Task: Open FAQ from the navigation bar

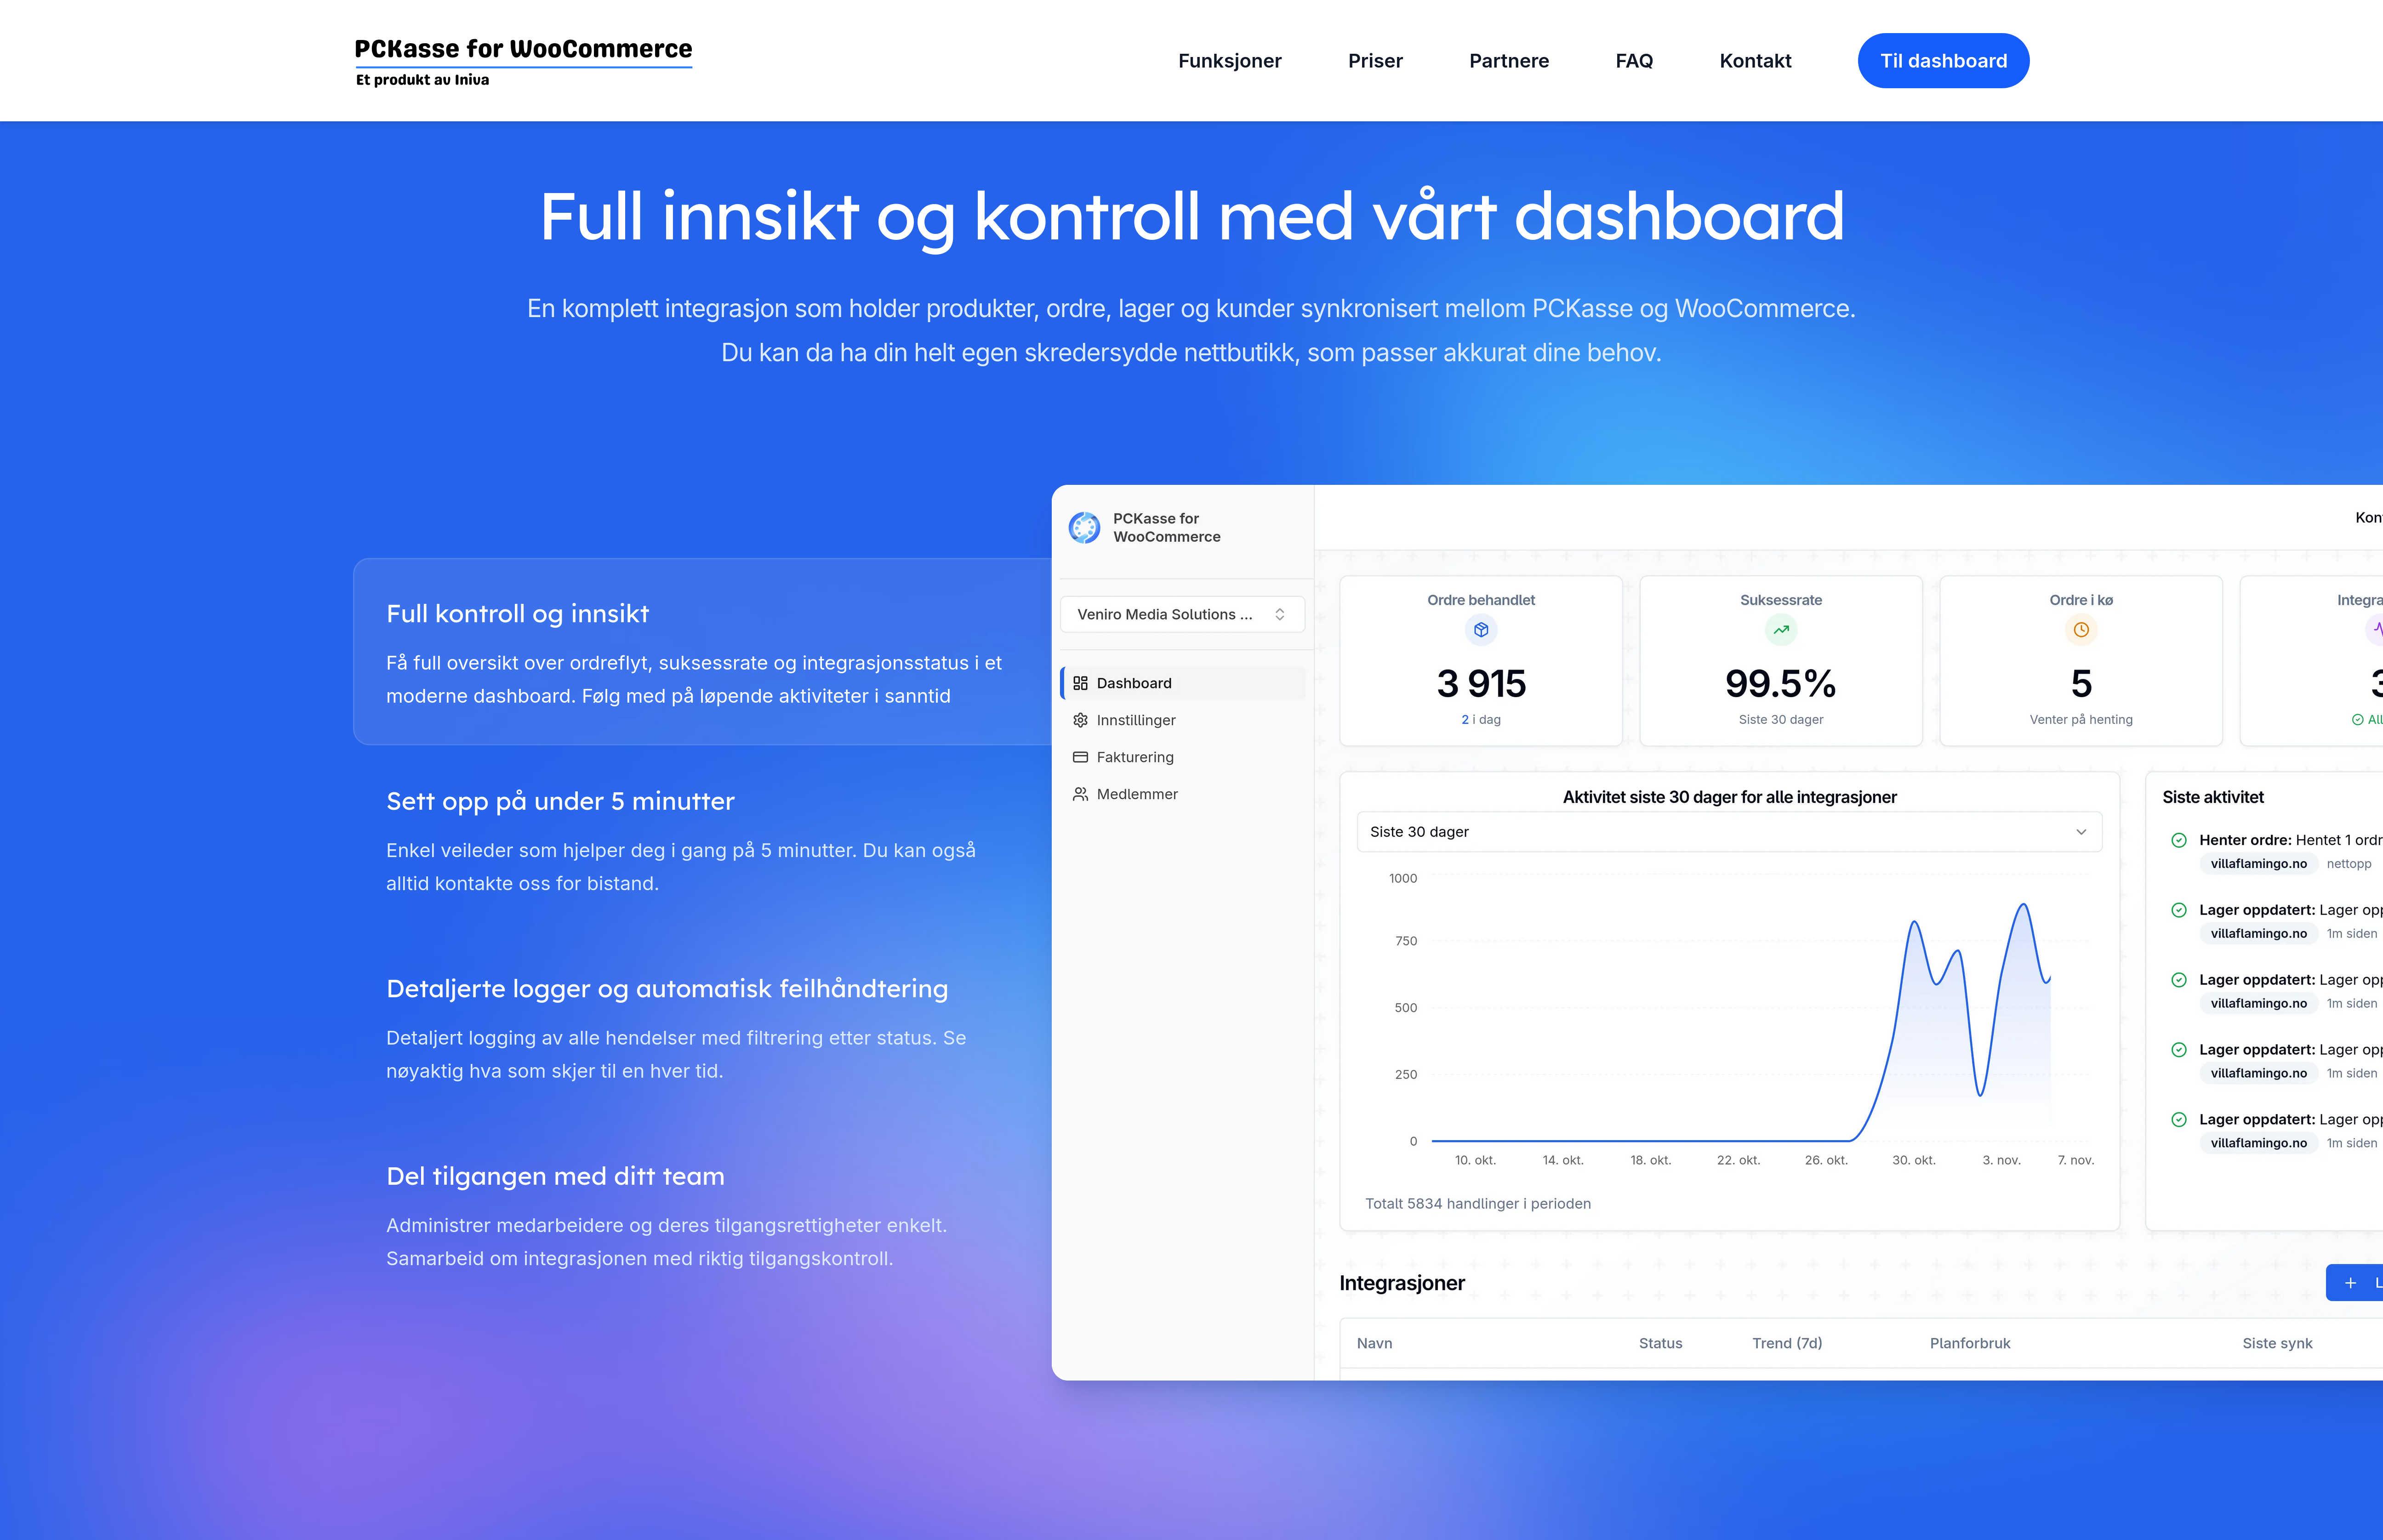Action: click(x=1634, y=60)
